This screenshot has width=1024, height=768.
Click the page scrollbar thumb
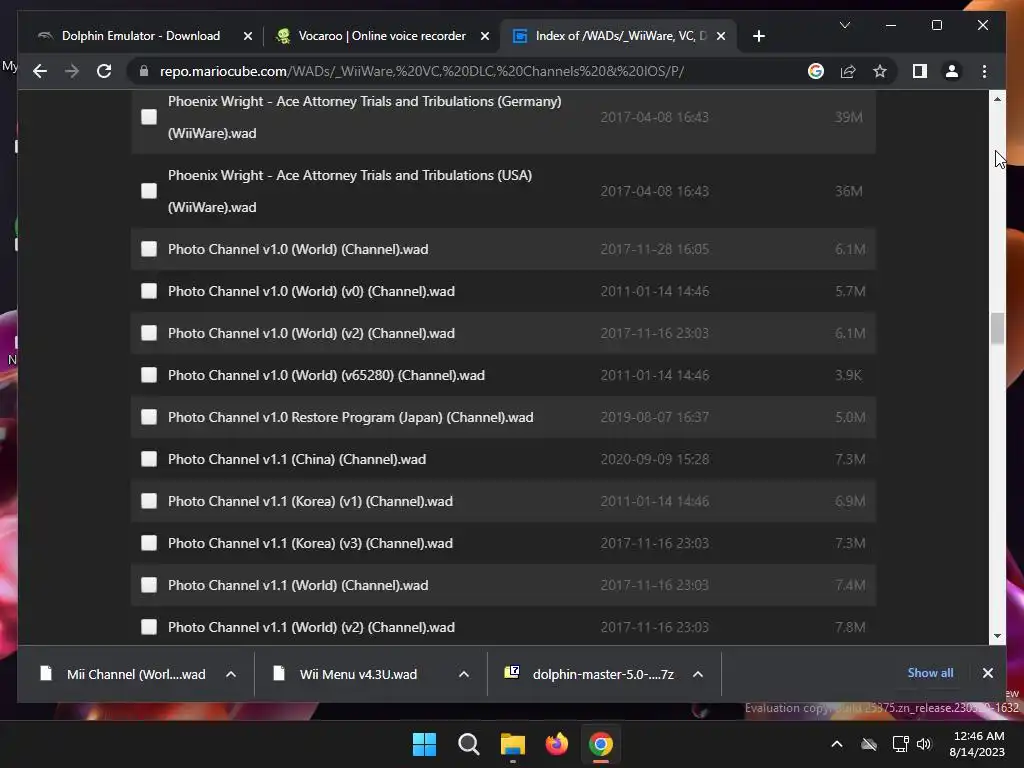tap(997, 328)
